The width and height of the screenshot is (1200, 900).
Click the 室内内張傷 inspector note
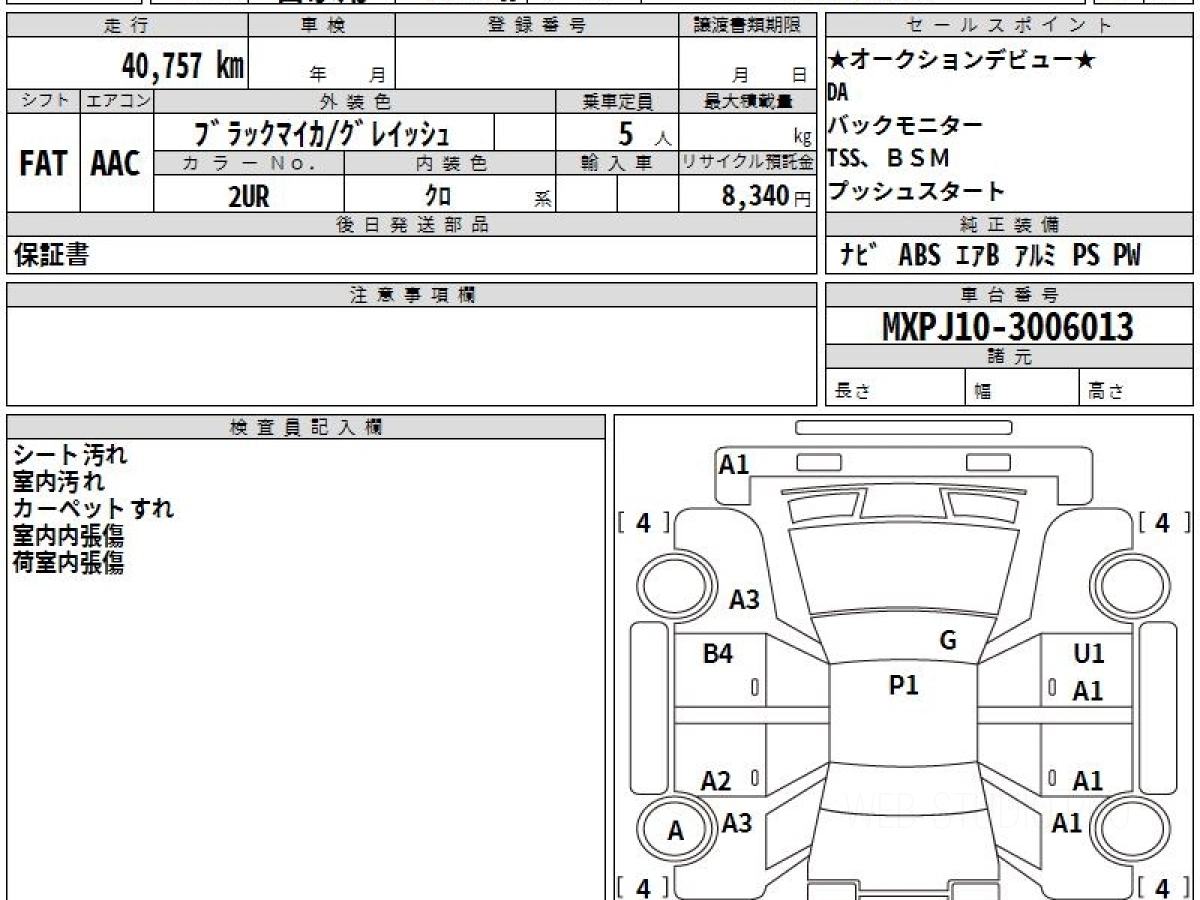tap(69, 536)
